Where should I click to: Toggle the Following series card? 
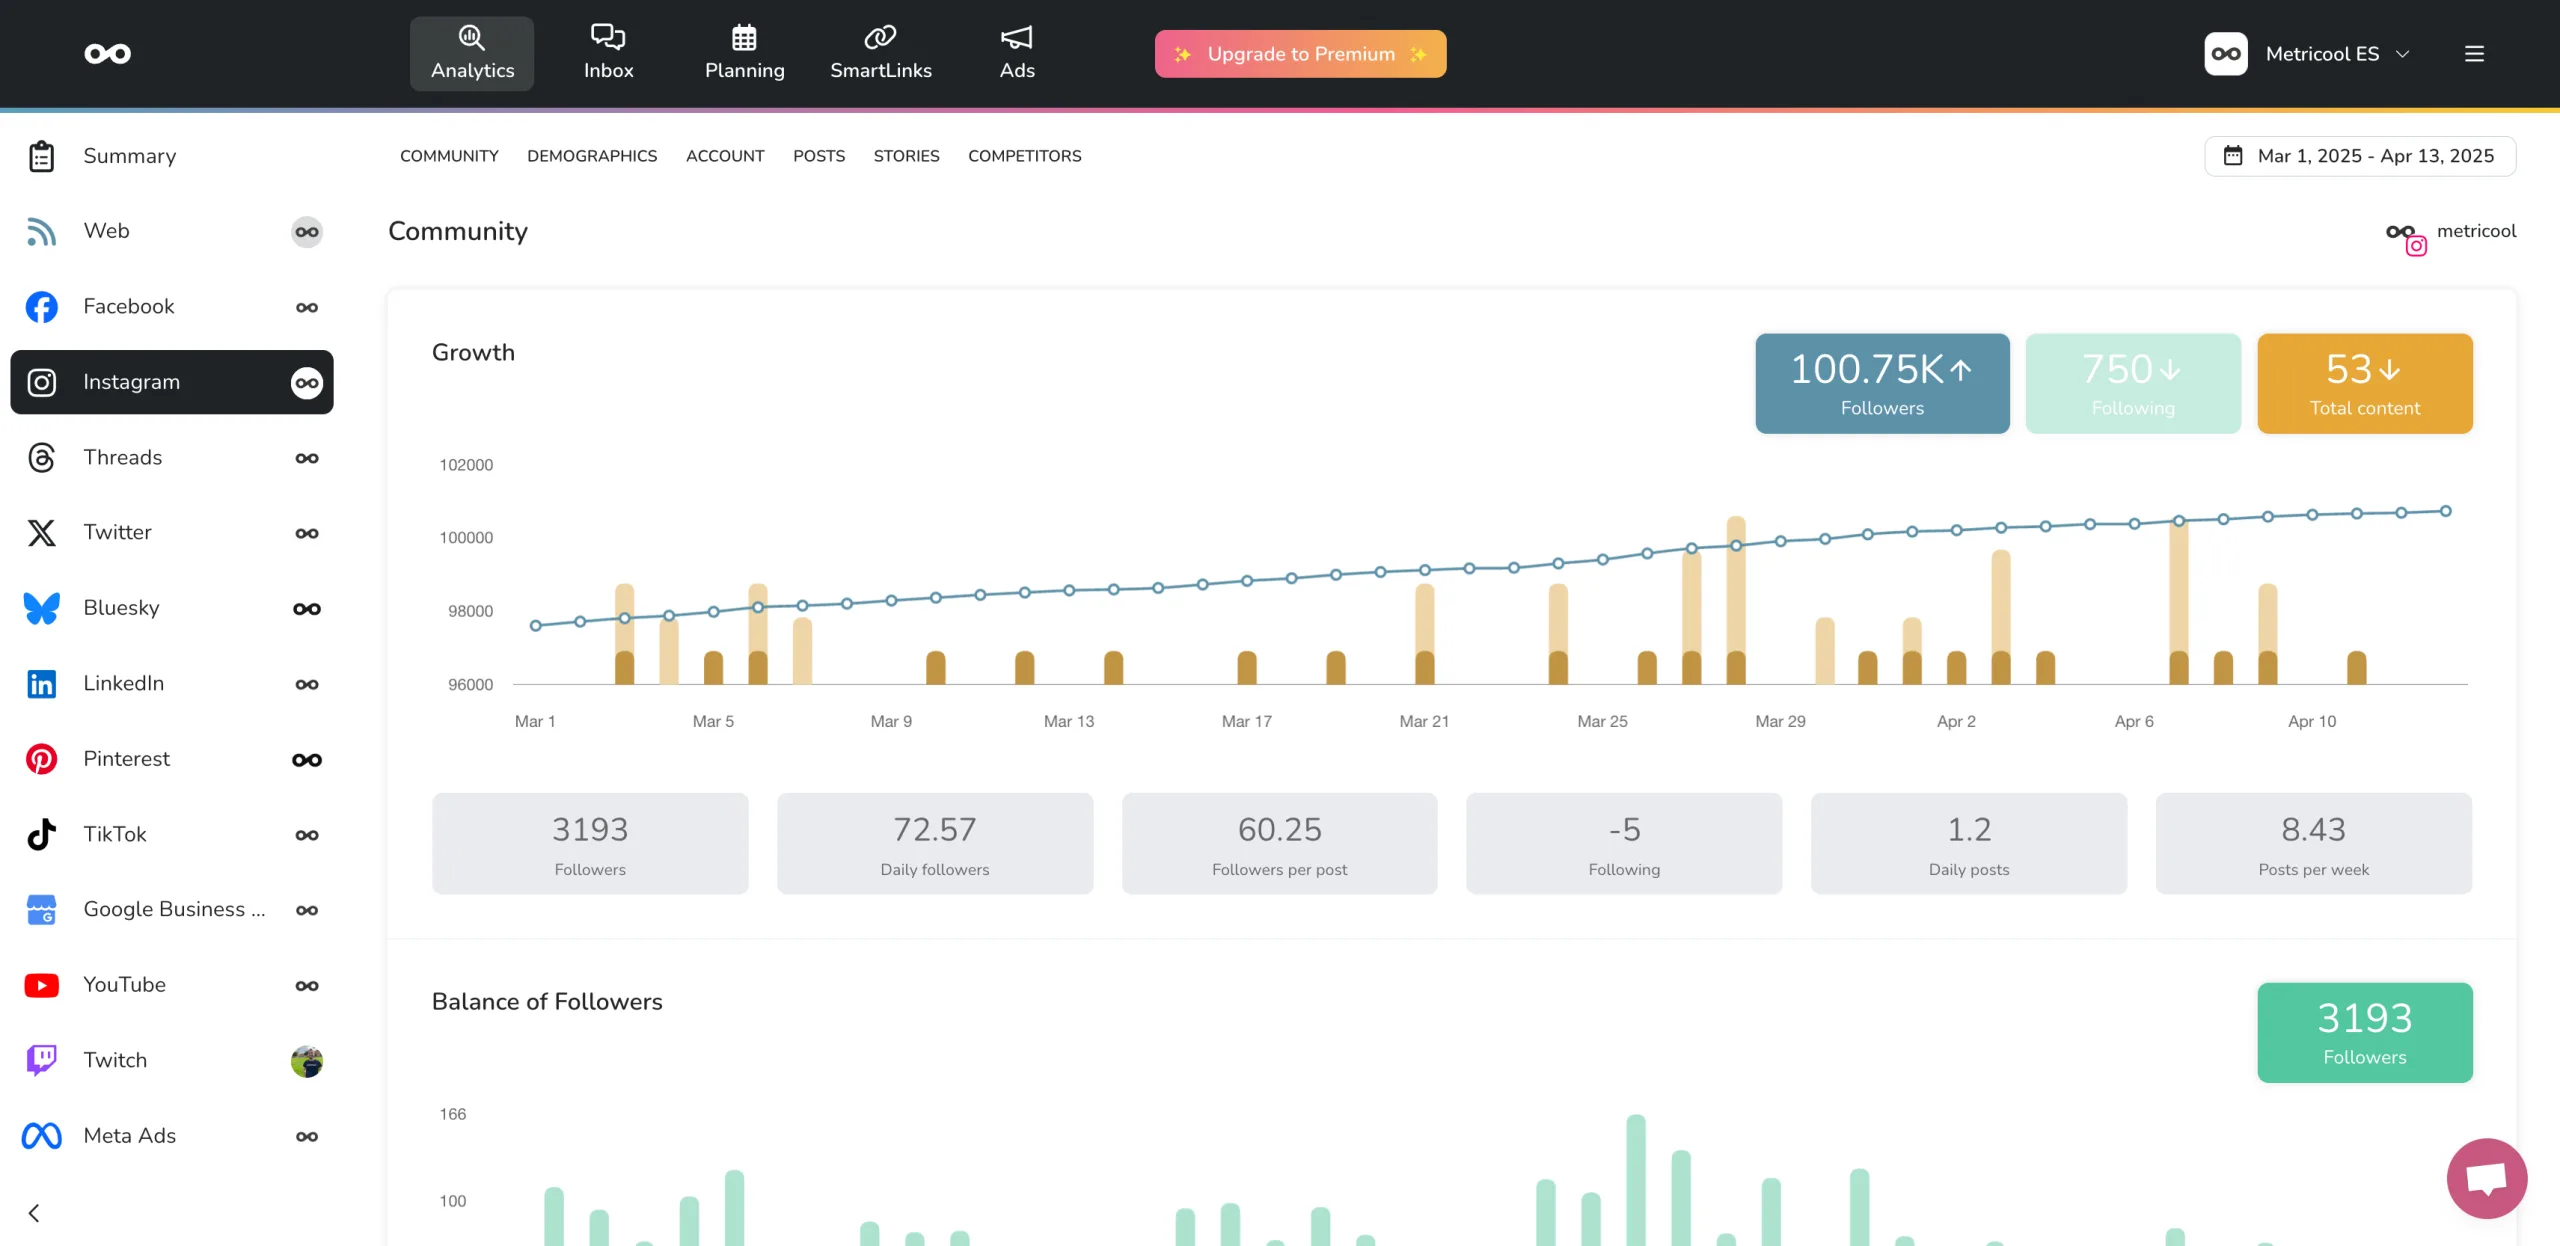(x=2132, y=384)
